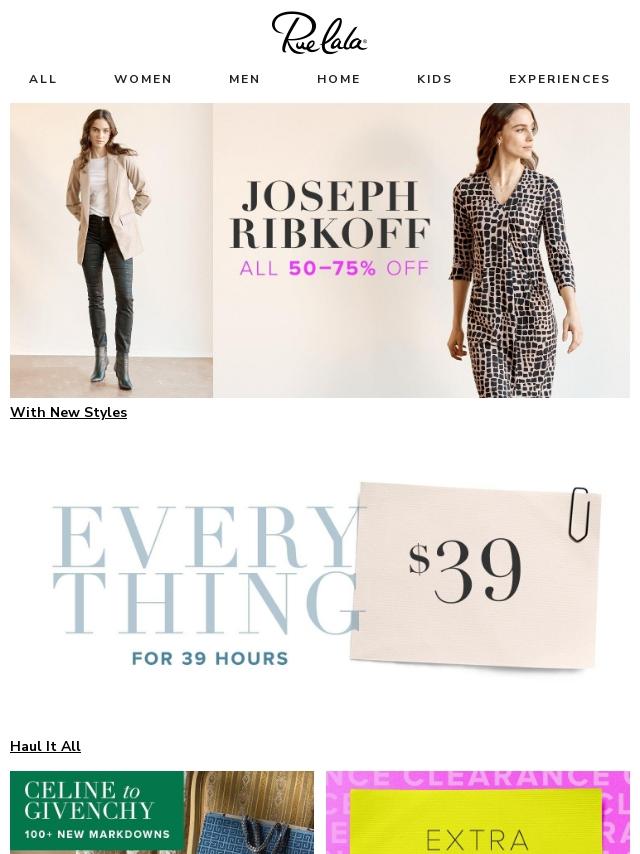The image size is (640, 854).
Task: Click the paperclip on the price tag
Action: [578, 514]
